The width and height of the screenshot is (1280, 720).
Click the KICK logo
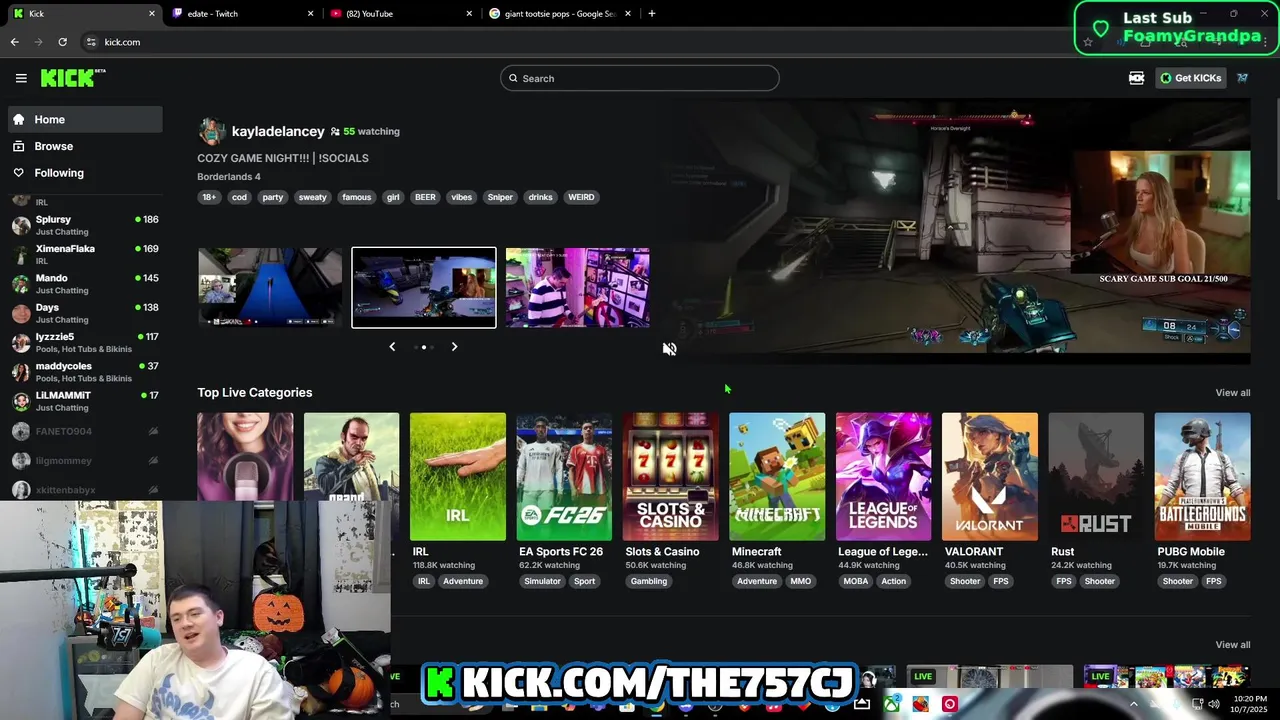[x=72, y=78]
